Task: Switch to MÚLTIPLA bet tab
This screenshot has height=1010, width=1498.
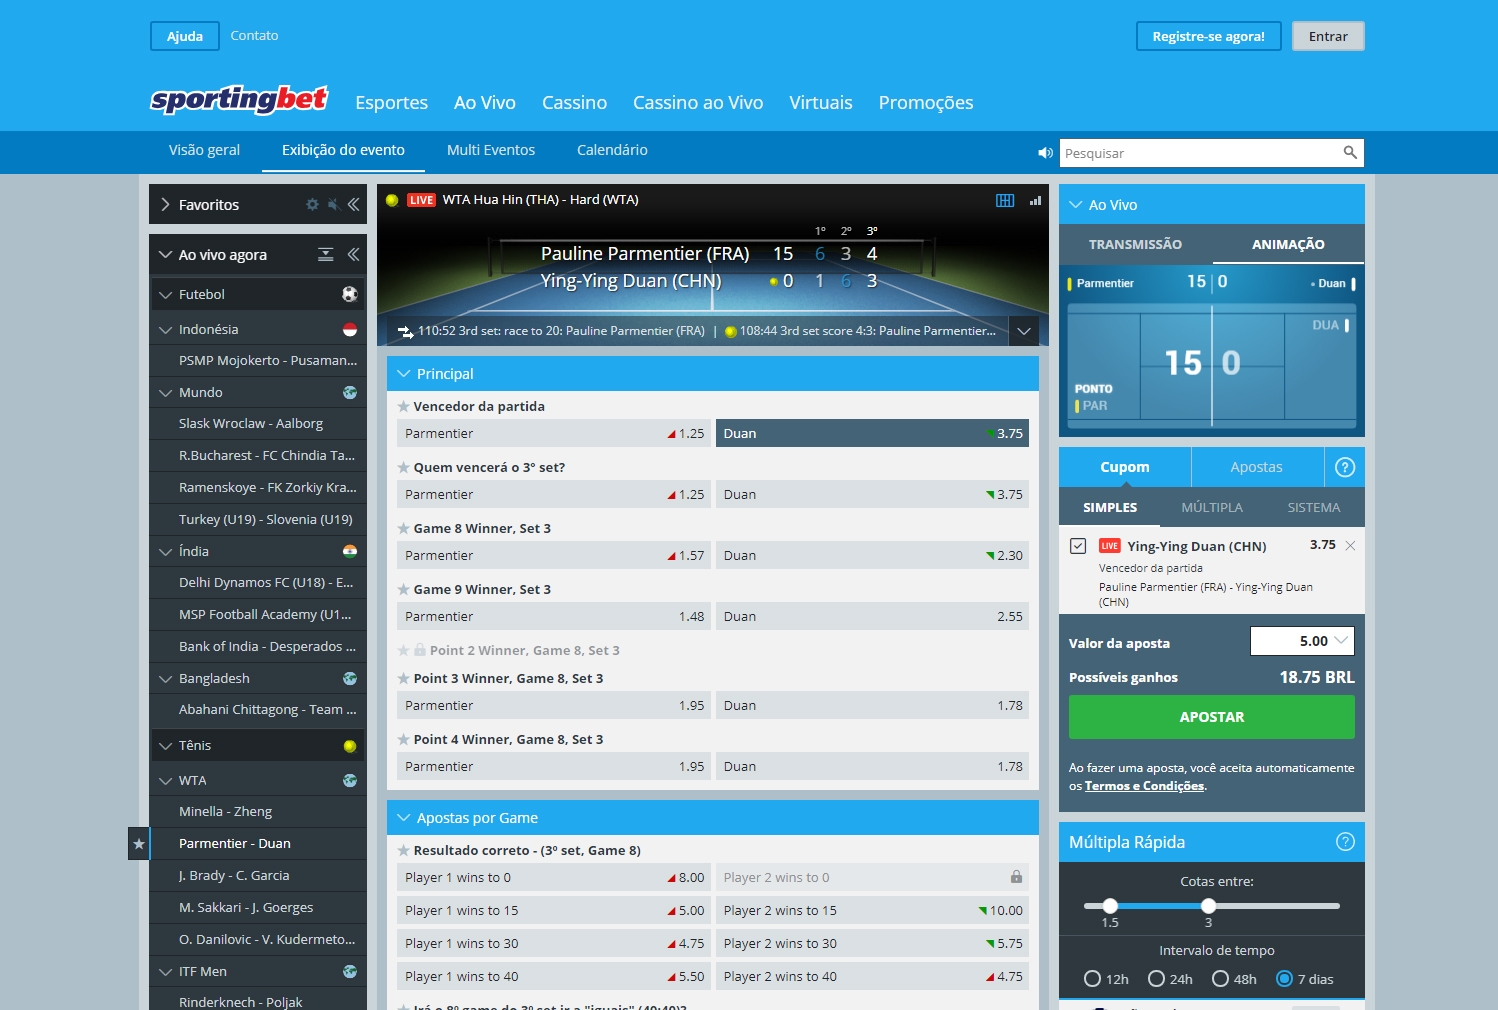Action: [x=1212, y=507]
